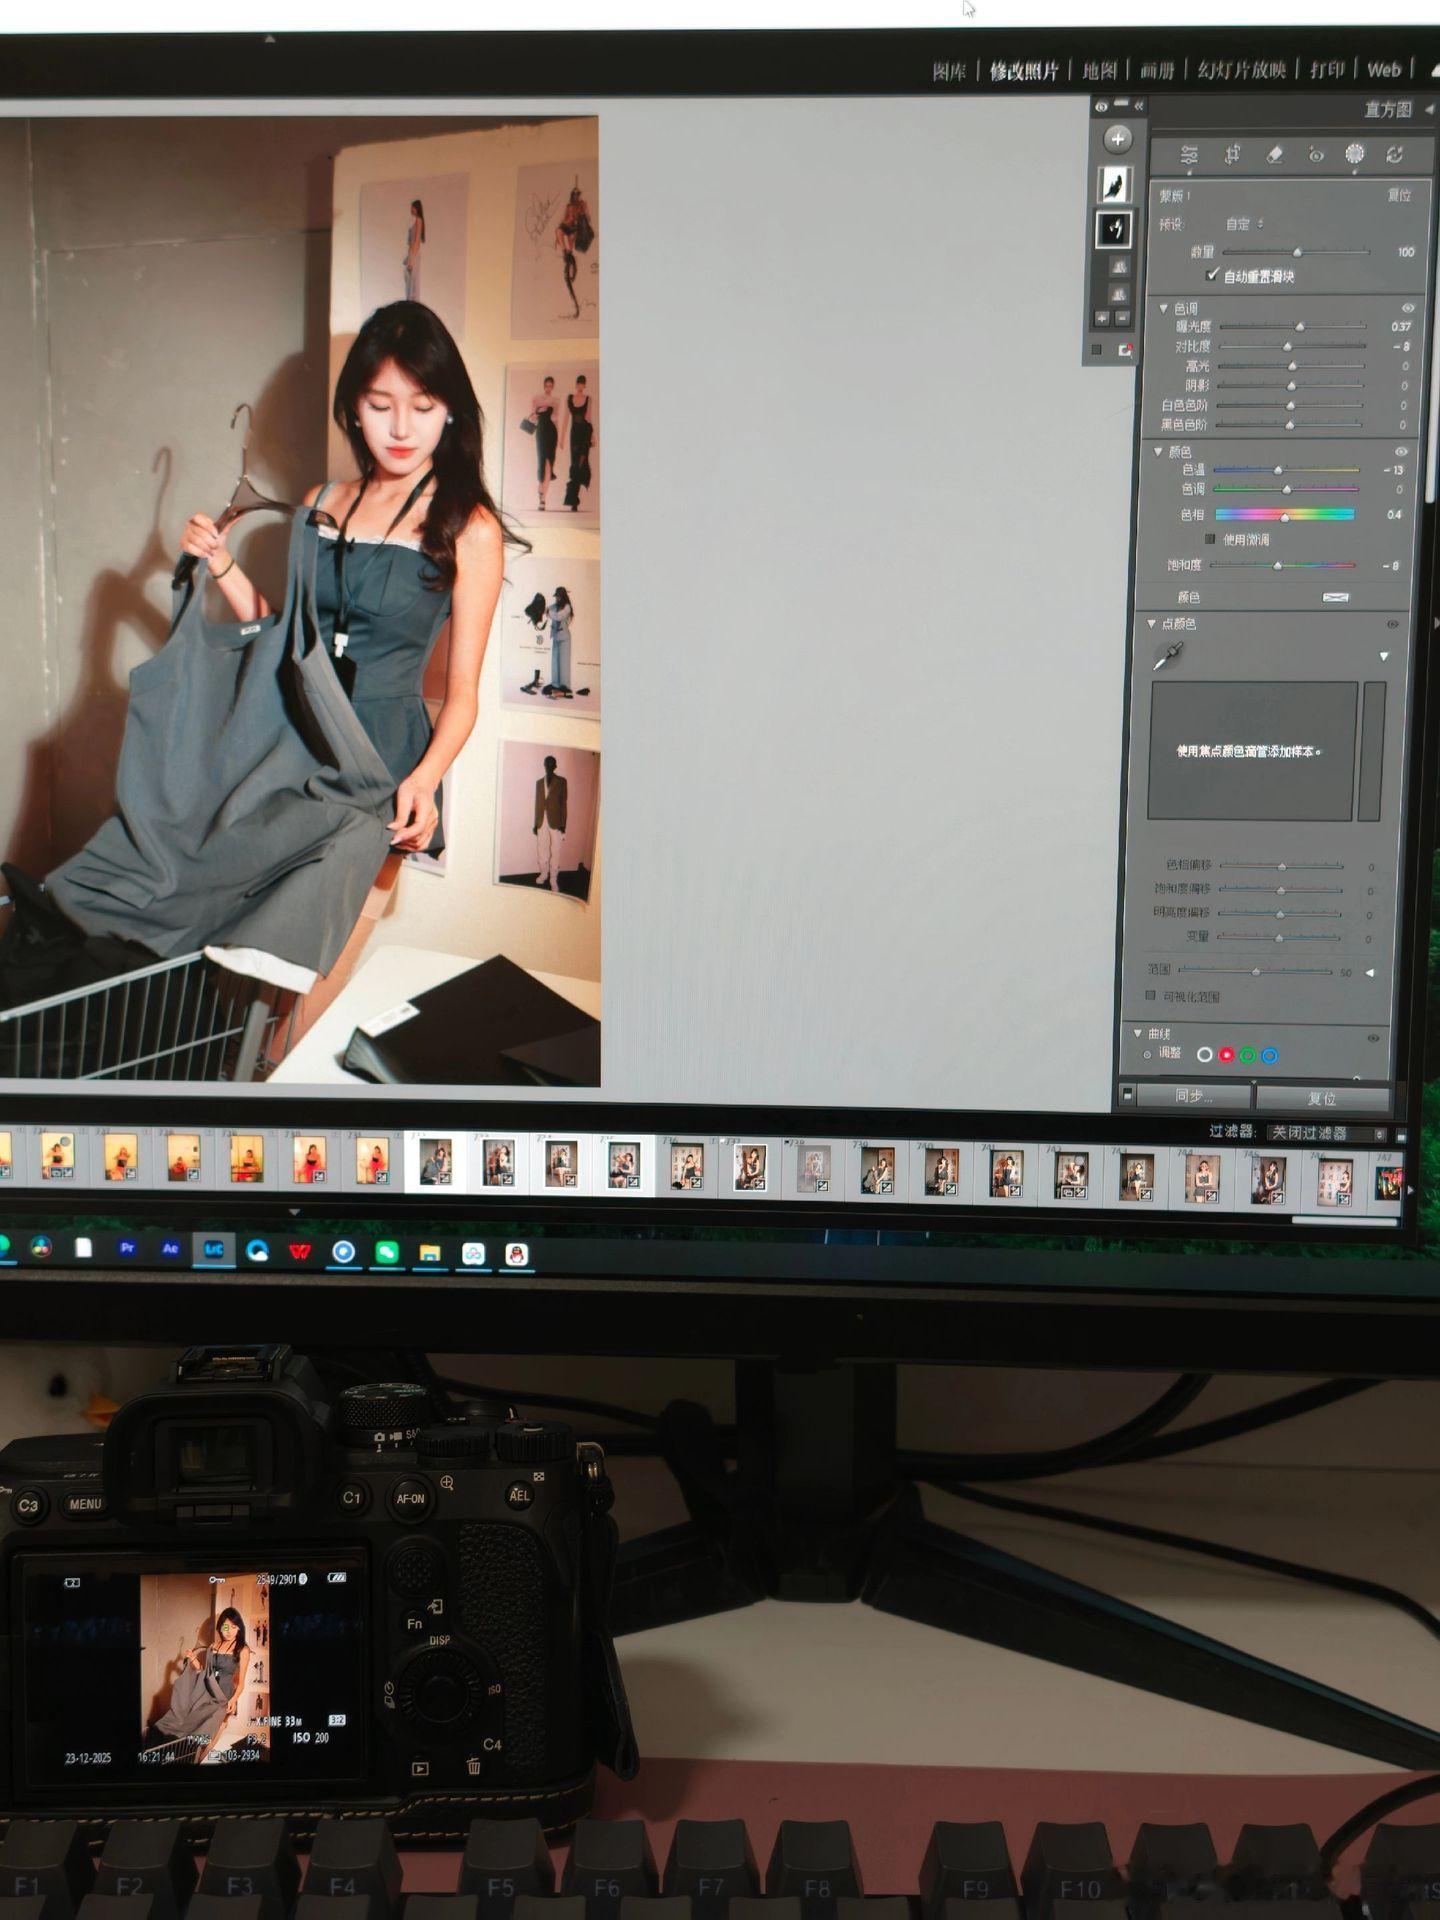Click the 色相 hue rainbow slider
This screenshot has height=1920, width=1440.
(x=1285, y=515)
